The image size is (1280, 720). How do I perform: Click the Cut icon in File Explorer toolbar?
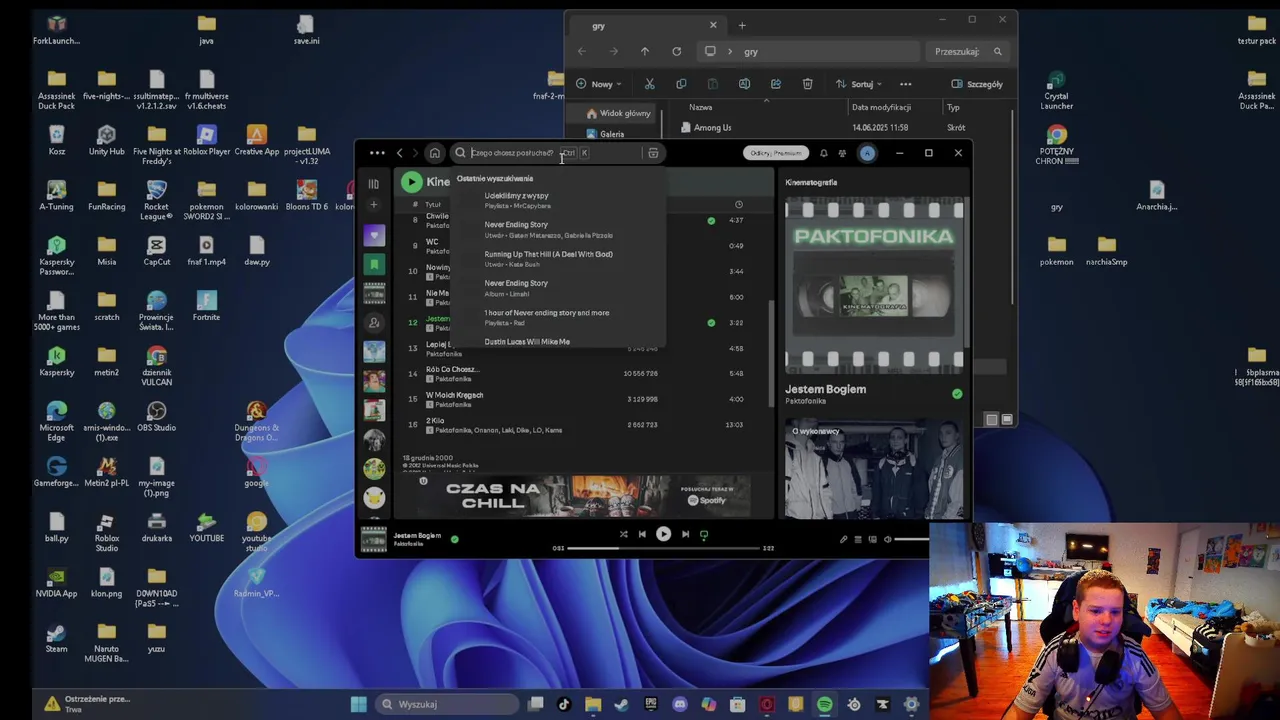(649, 84)
